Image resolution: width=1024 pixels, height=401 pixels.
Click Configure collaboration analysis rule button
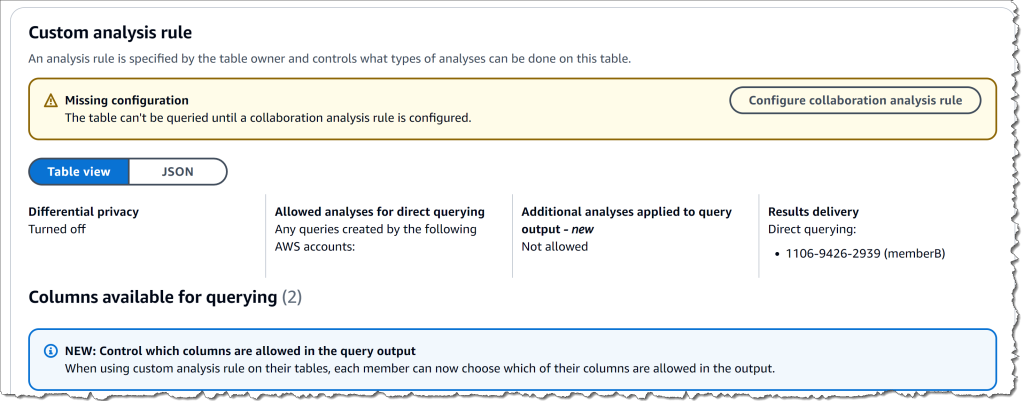[855, 100]
